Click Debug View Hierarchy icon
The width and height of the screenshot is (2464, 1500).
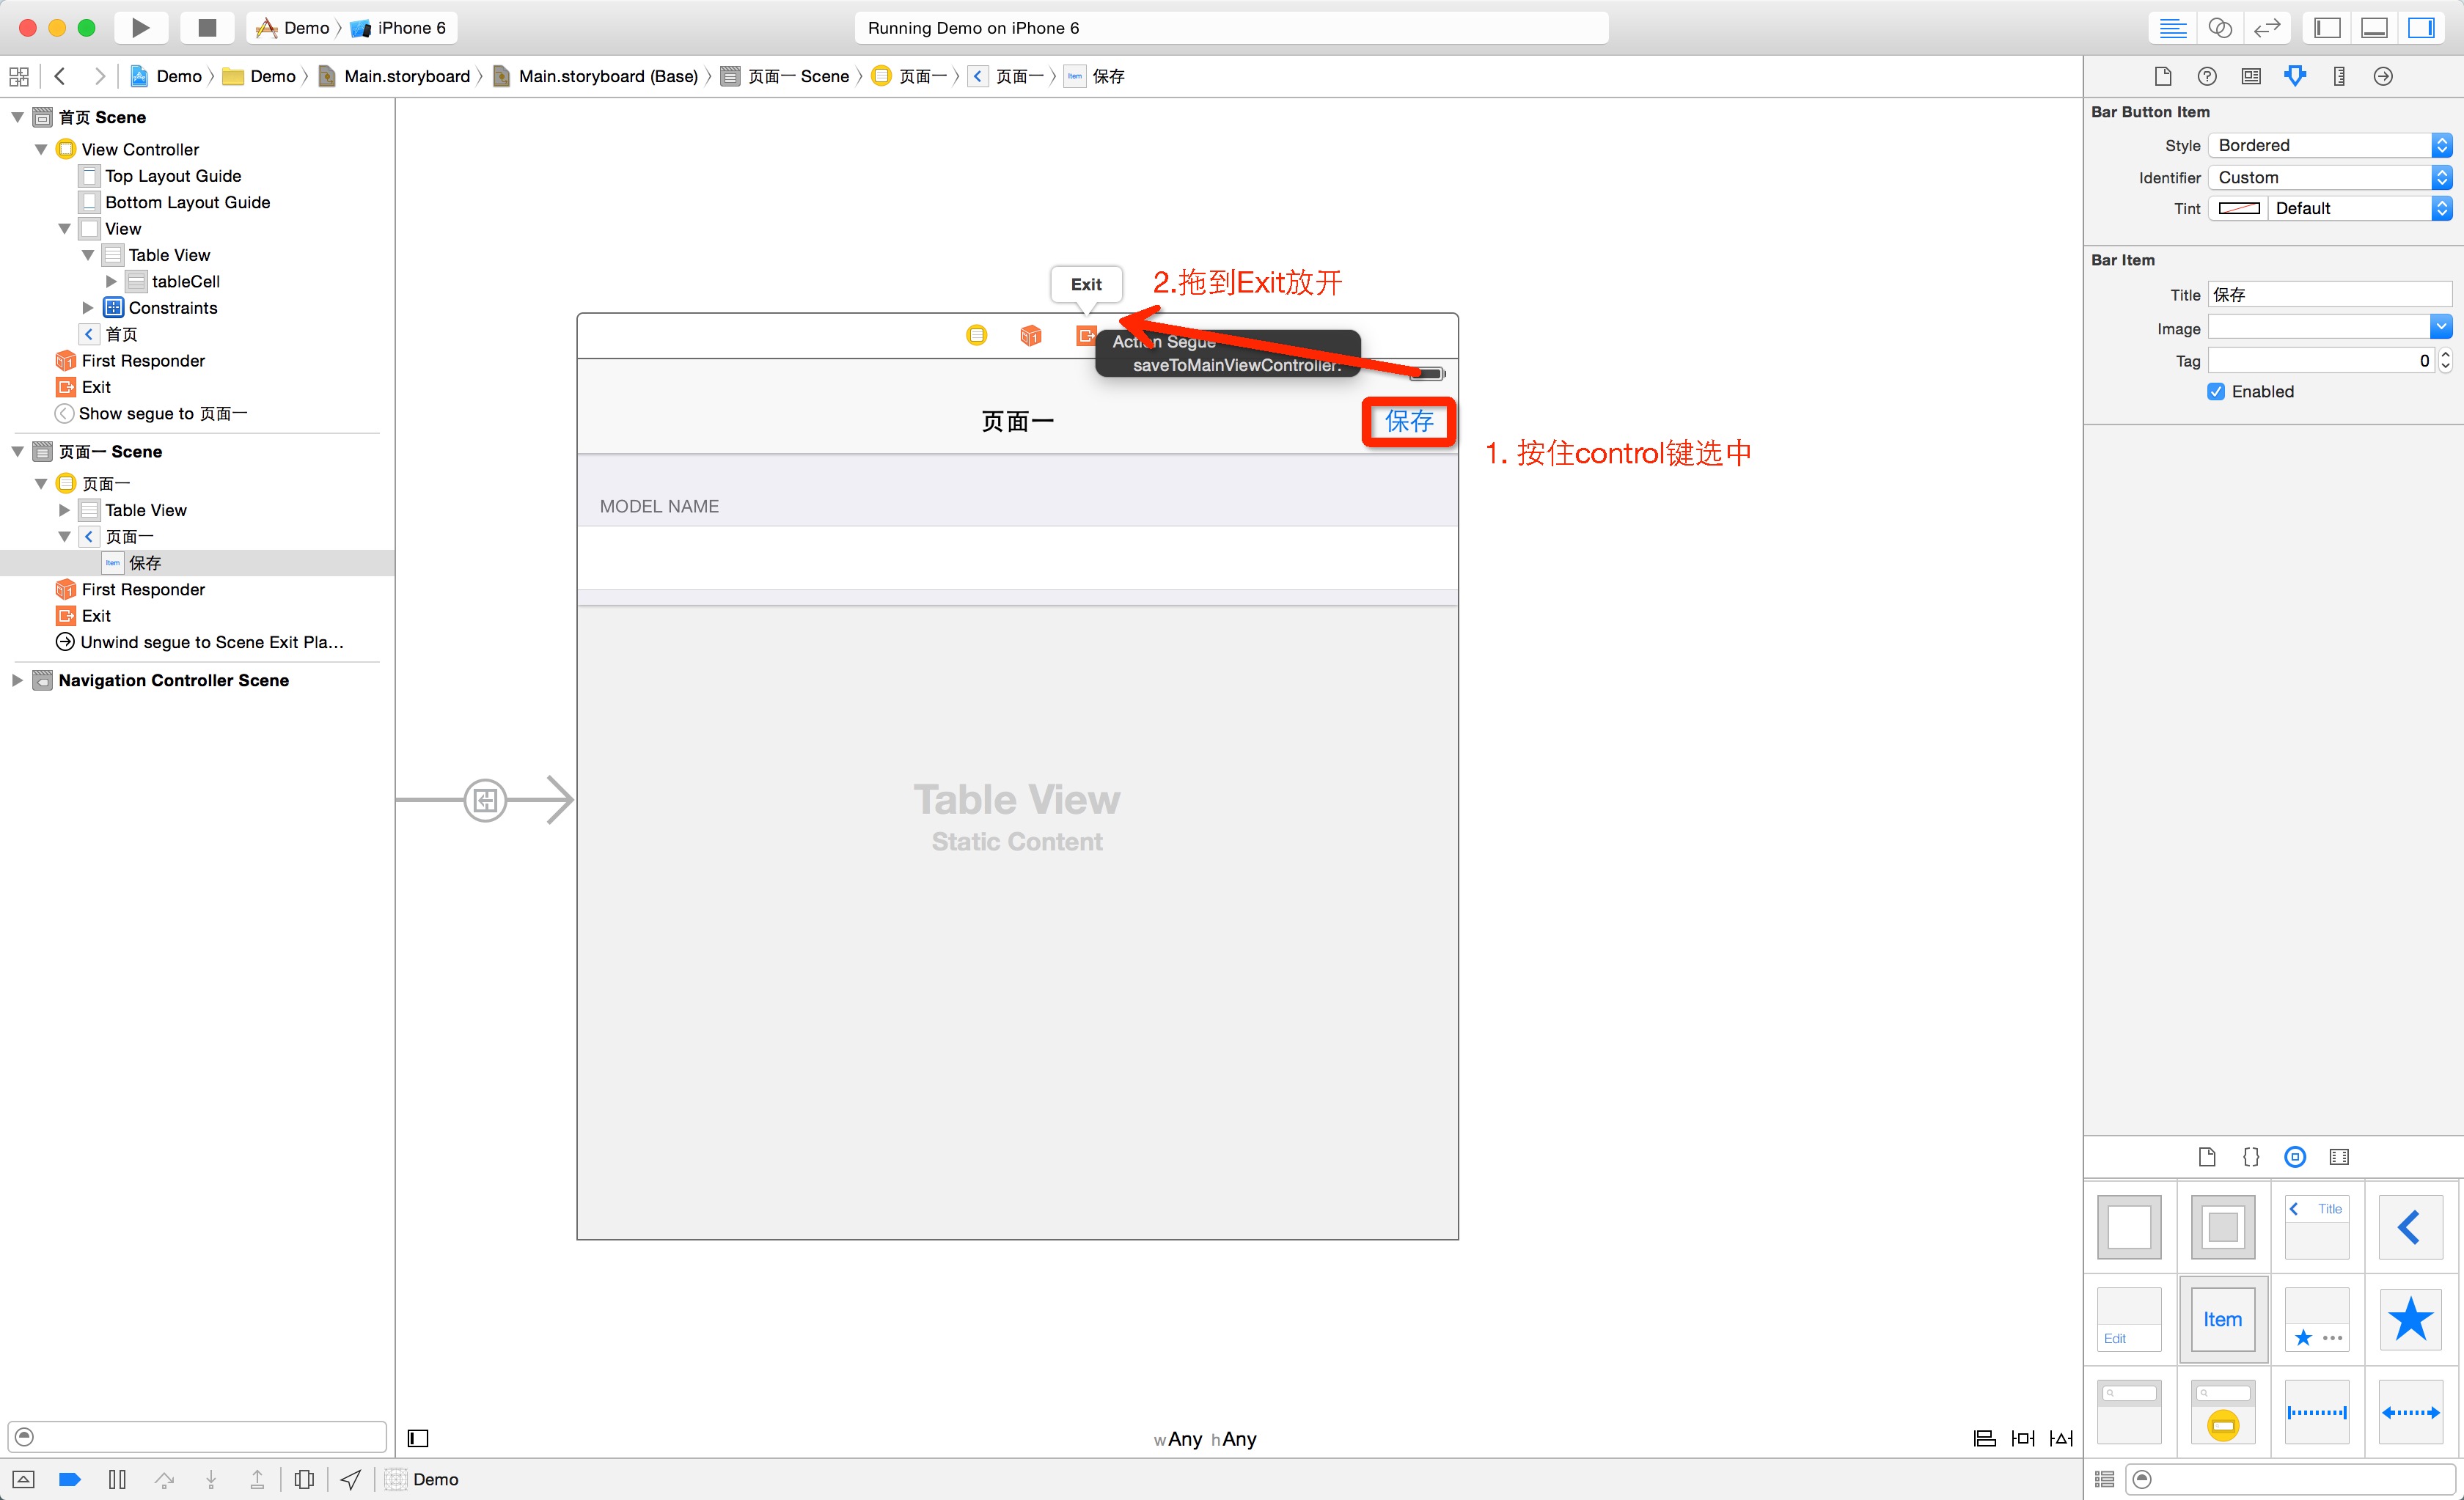[x=304, y=1479]
